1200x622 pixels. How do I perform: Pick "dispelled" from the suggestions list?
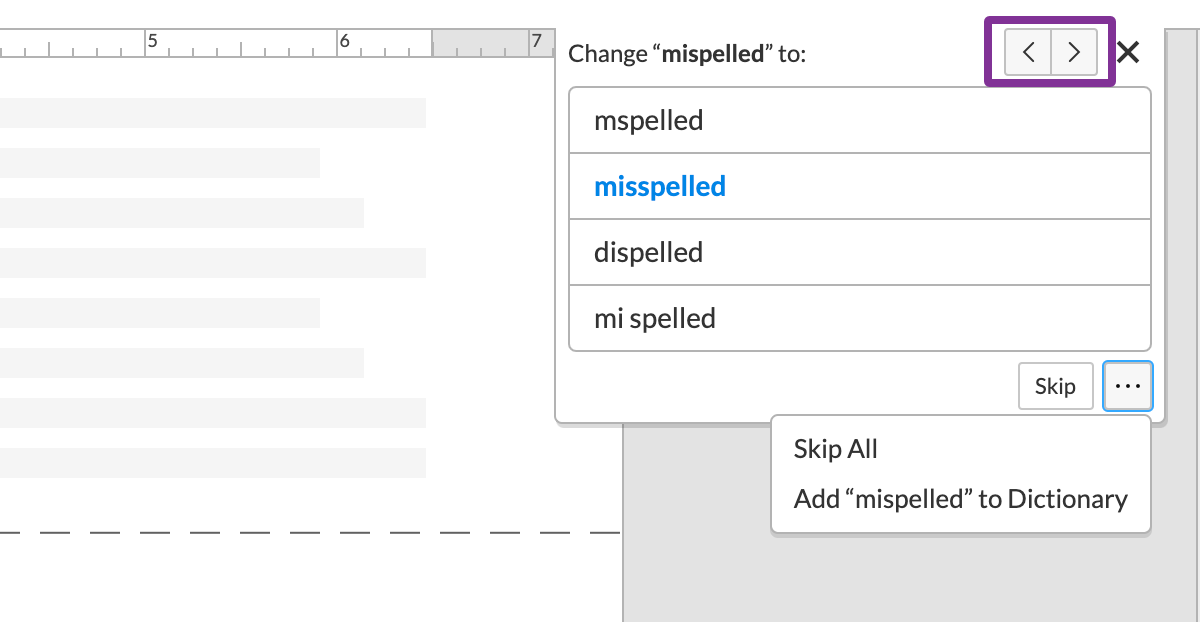tap(859, 252)
